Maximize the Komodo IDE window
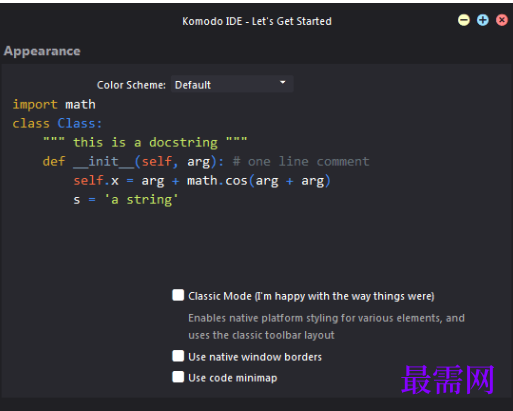This screenshot has width=513, height=411. 483,20
